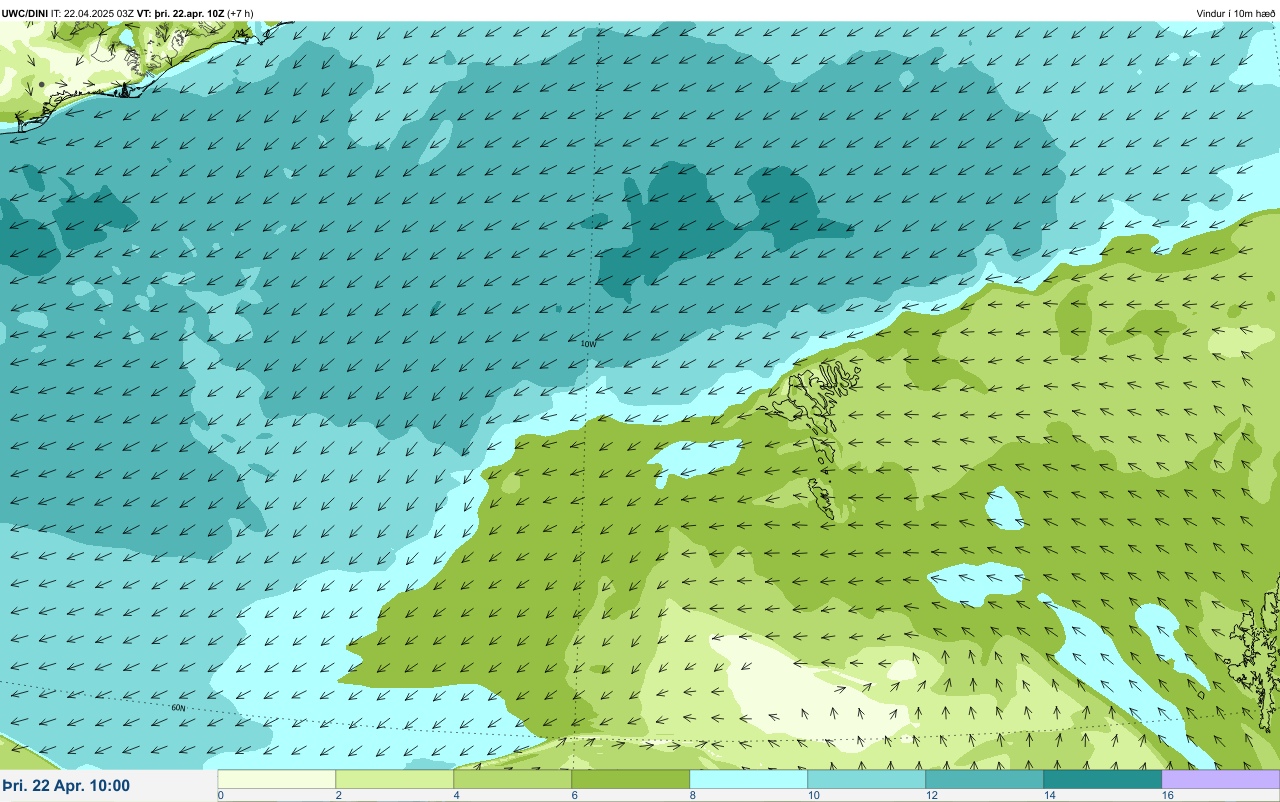
Task: Click the '60N' latitude label on the map
Action: coord(178,707)
